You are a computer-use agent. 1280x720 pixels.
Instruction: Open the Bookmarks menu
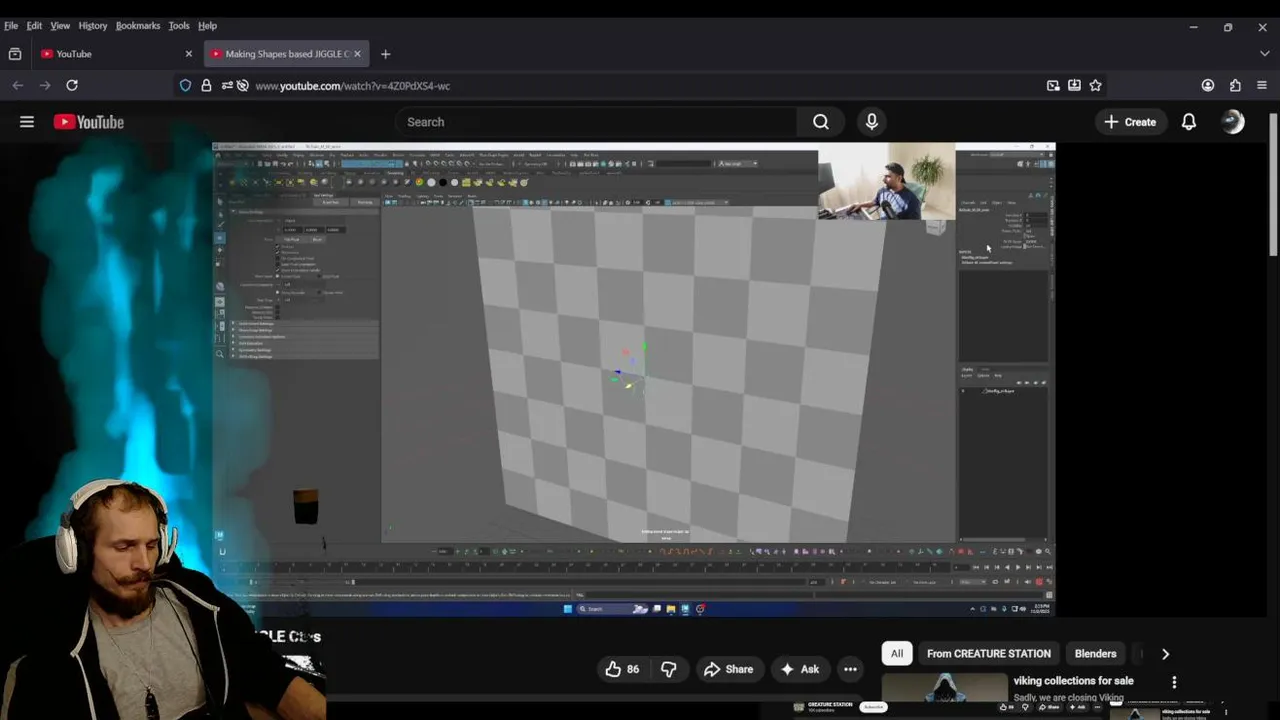point(138,26)
